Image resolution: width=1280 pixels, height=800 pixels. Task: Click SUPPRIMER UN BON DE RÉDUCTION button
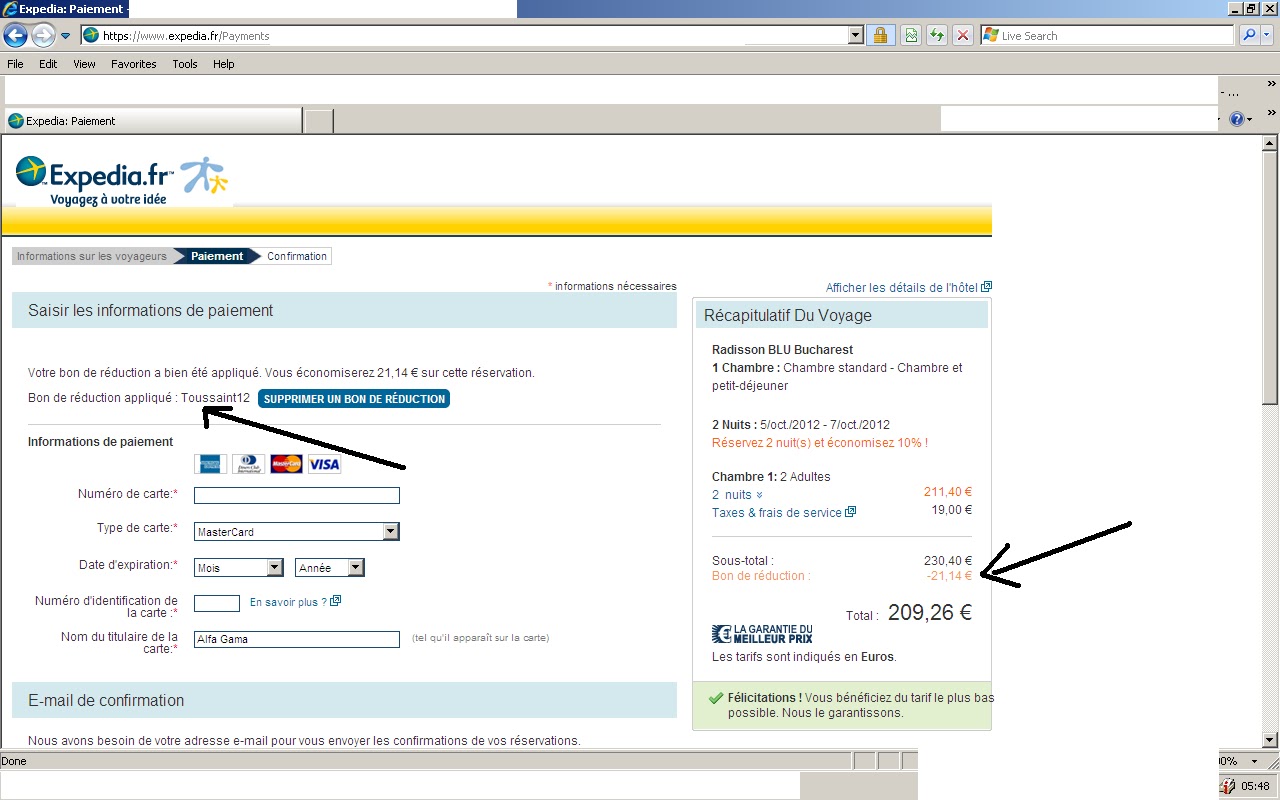pyautogui.click(x=353, y=398)
